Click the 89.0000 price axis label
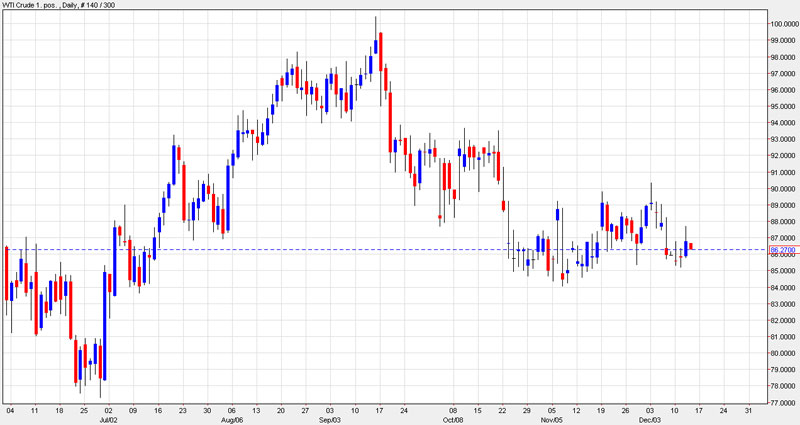The height and width of the screenshot is (425, 800). 784,205
